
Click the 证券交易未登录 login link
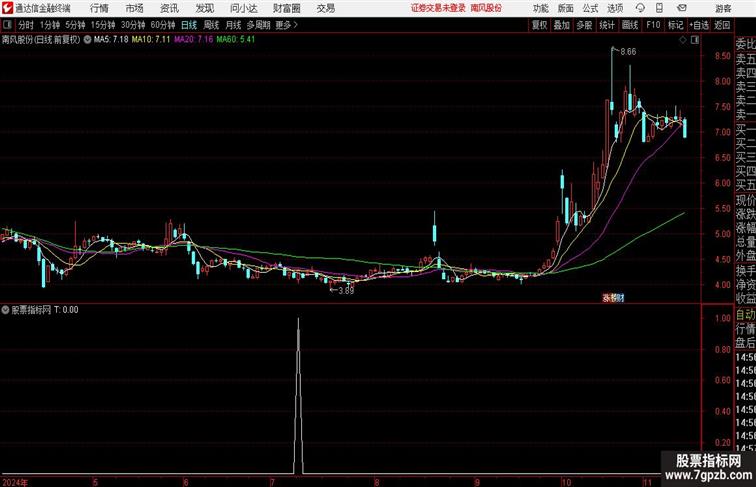(438, 8)
